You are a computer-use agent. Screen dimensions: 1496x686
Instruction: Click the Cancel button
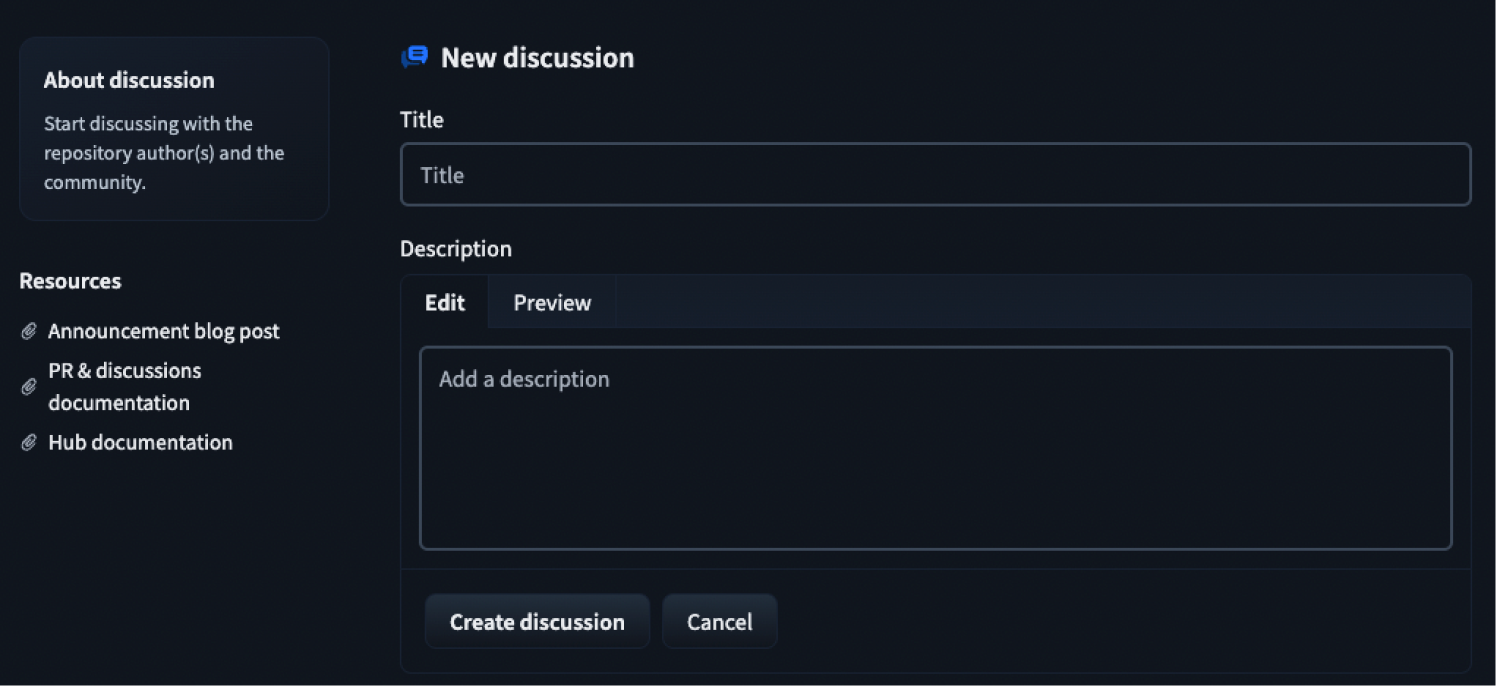[719, 621]
